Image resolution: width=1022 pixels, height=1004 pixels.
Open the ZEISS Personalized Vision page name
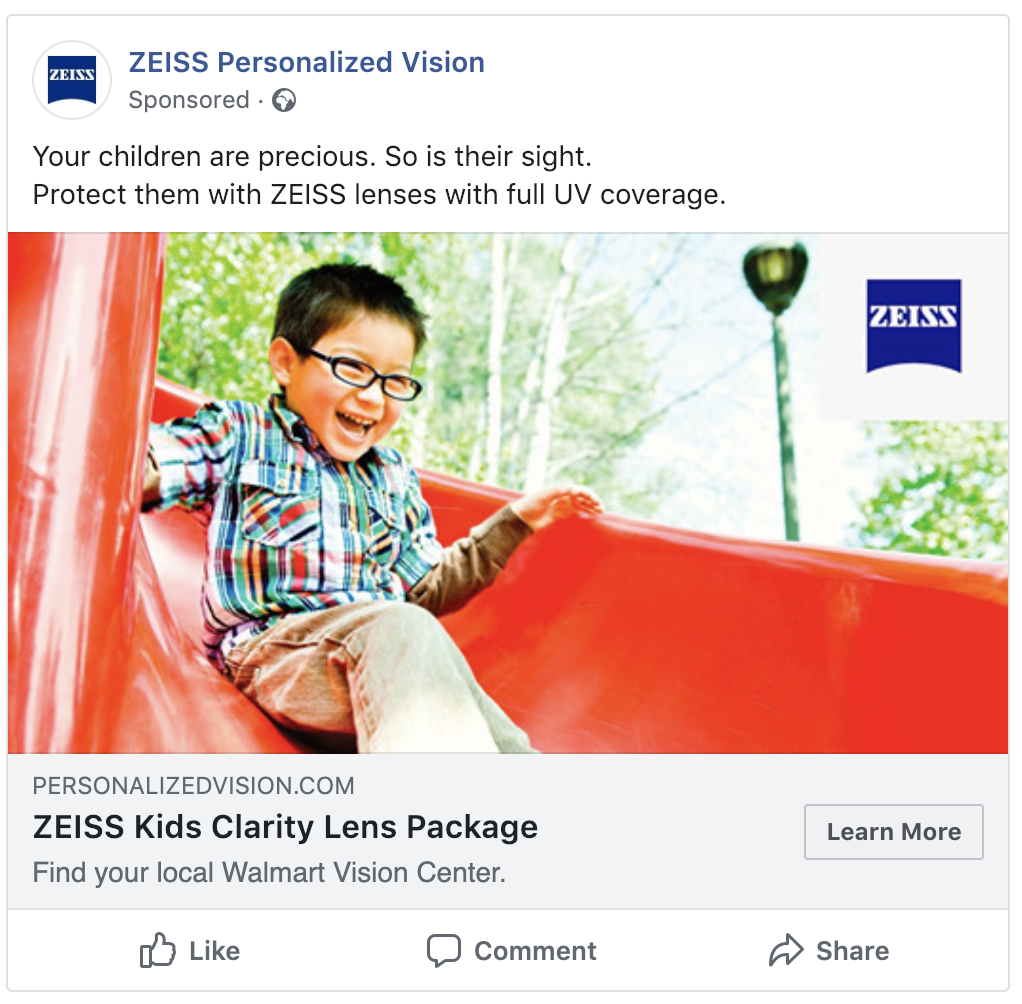306,63
